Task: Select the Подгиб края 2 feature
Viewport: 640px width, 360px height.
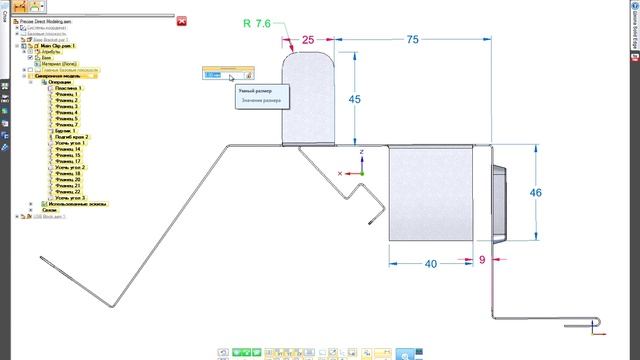Action: 72,137
